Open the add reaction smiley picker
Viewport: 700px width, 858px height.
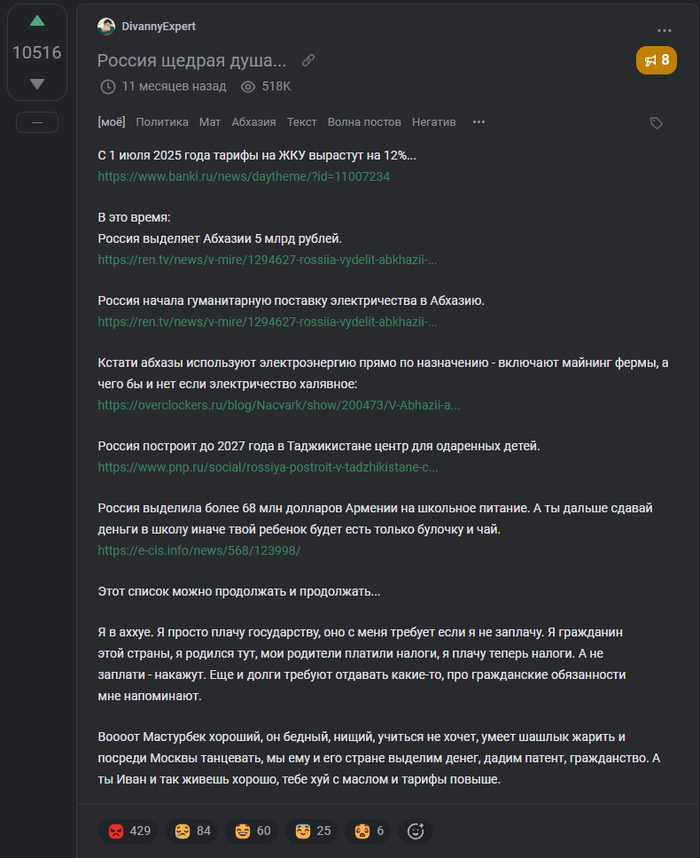pos(416,831)
